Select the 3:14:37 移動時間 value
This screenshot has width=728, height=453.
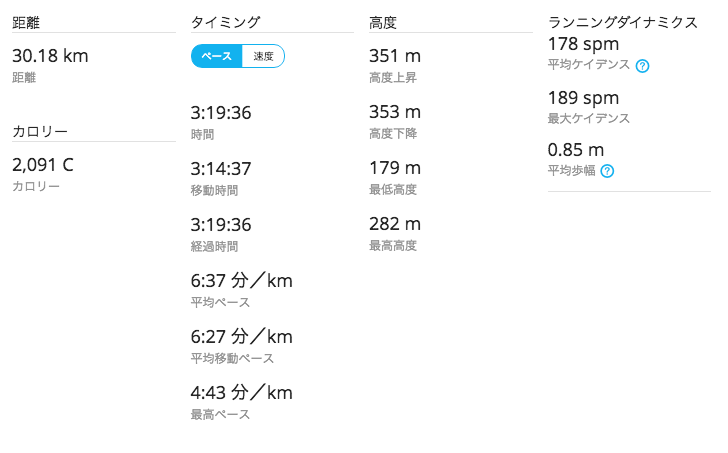tap(221, 168)
